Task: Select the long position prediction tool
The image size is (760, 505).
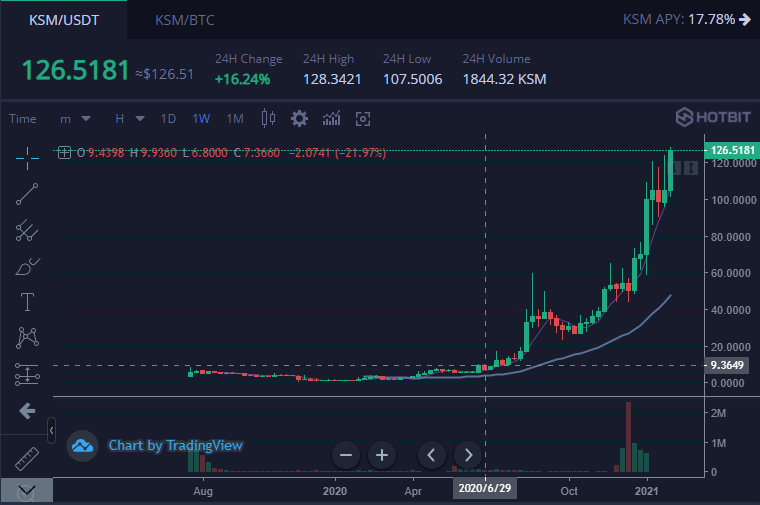Action: tap(27, 374)
